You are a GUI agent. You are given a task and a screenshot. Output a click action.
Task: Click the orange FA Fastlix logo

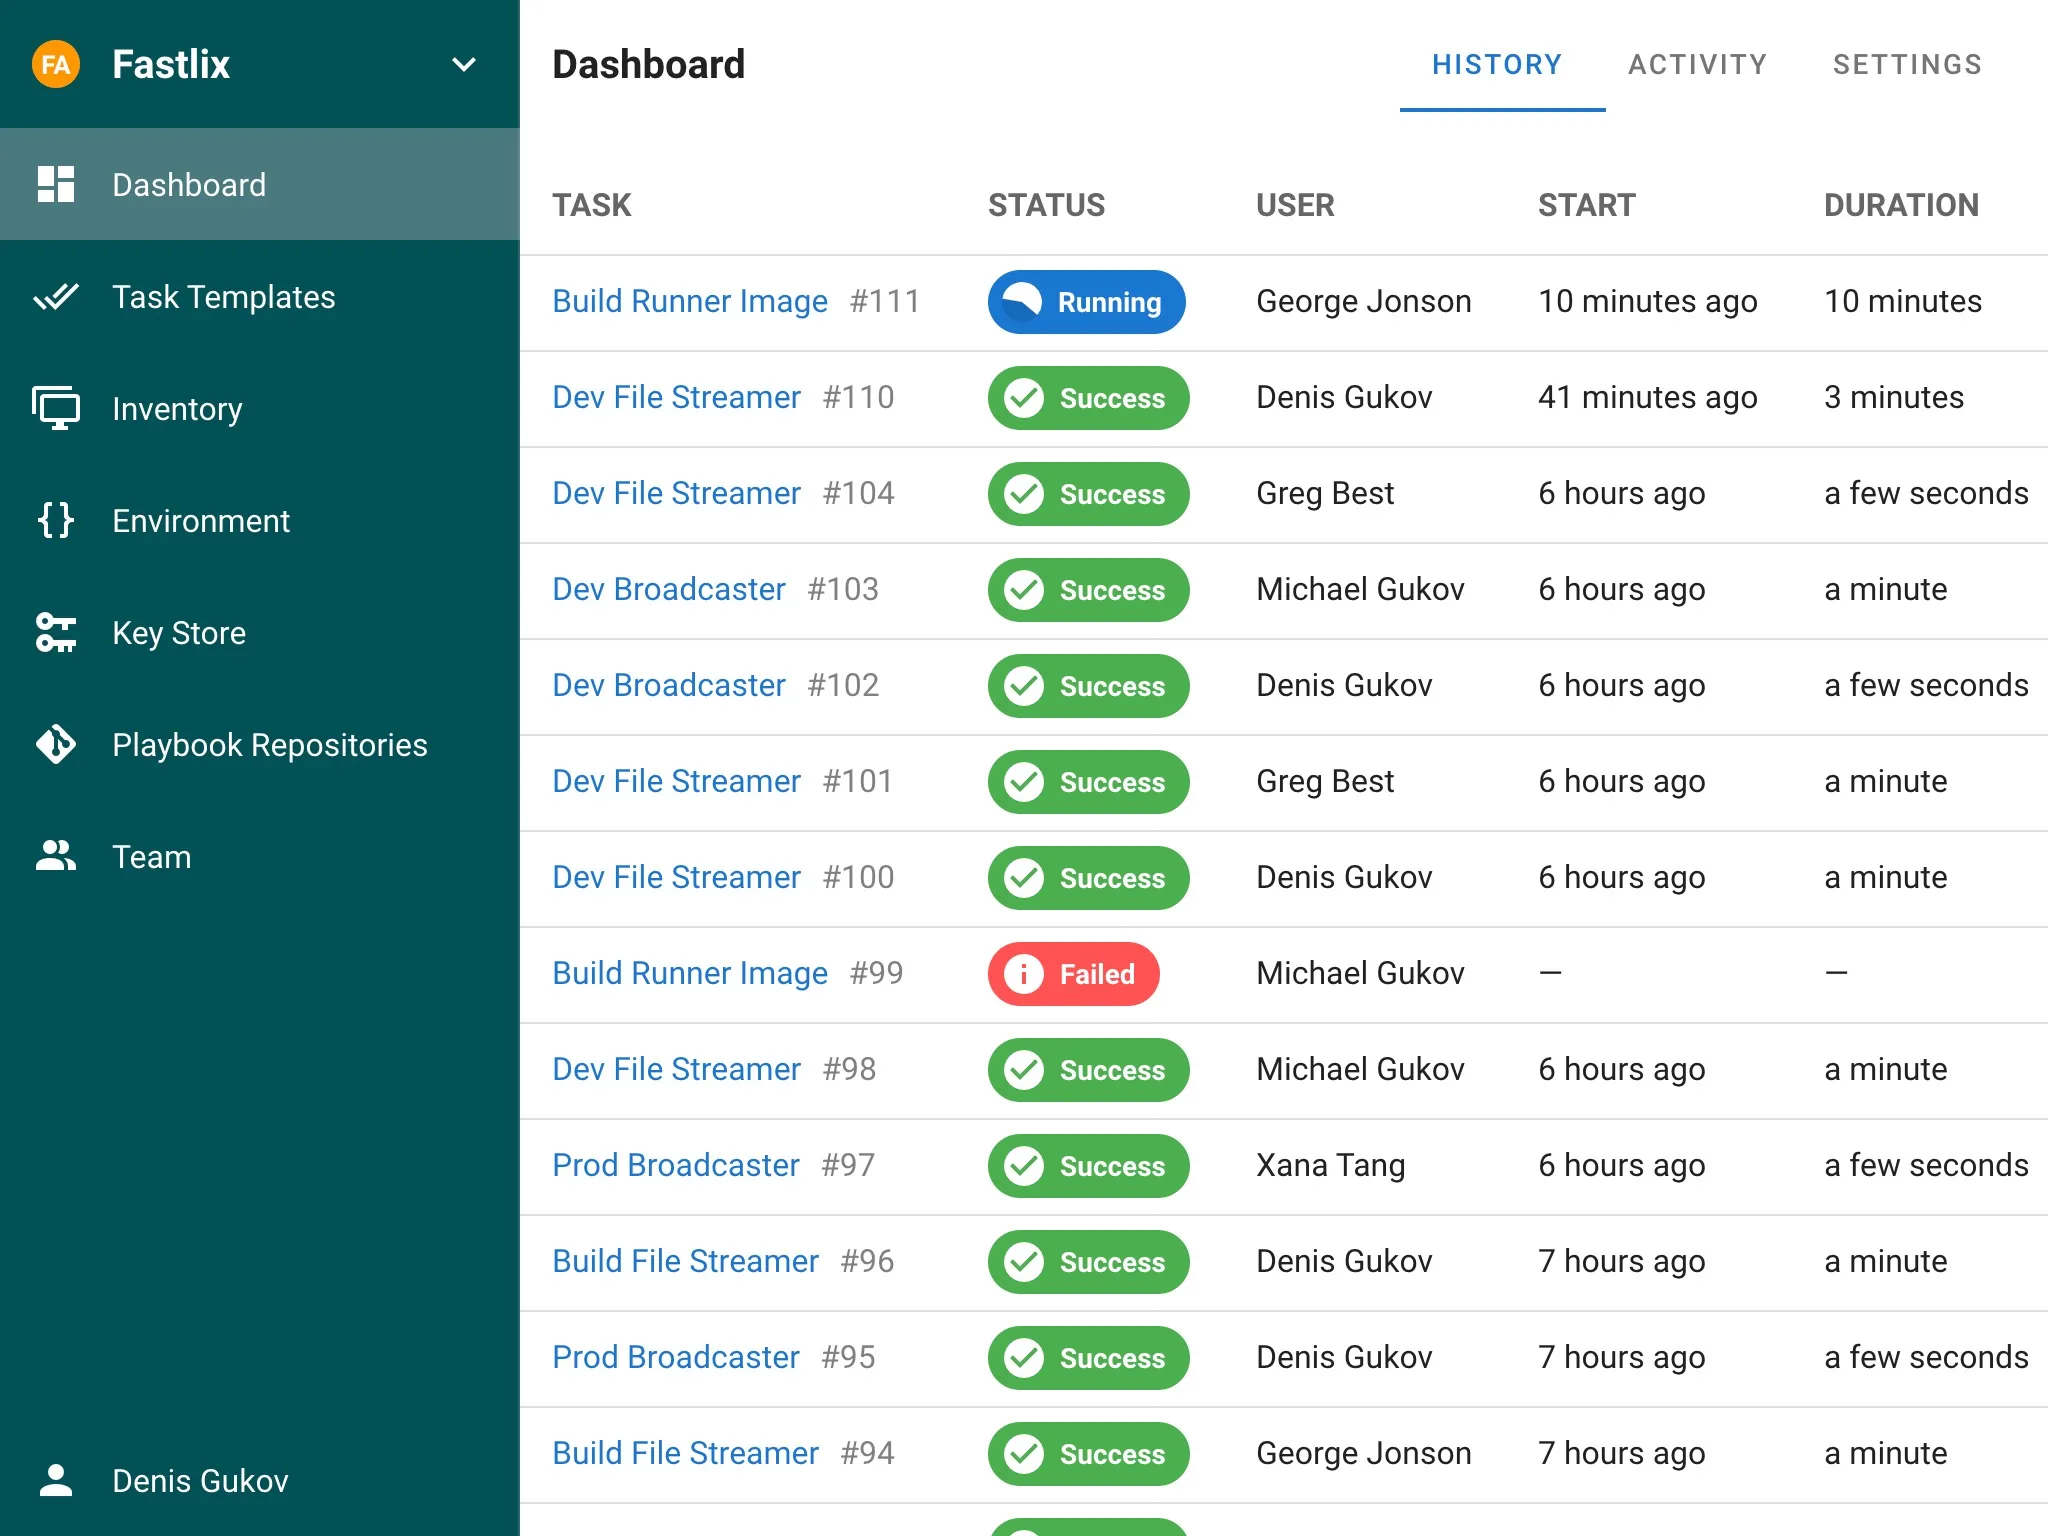pyautogui.click(x=57, y=64)
